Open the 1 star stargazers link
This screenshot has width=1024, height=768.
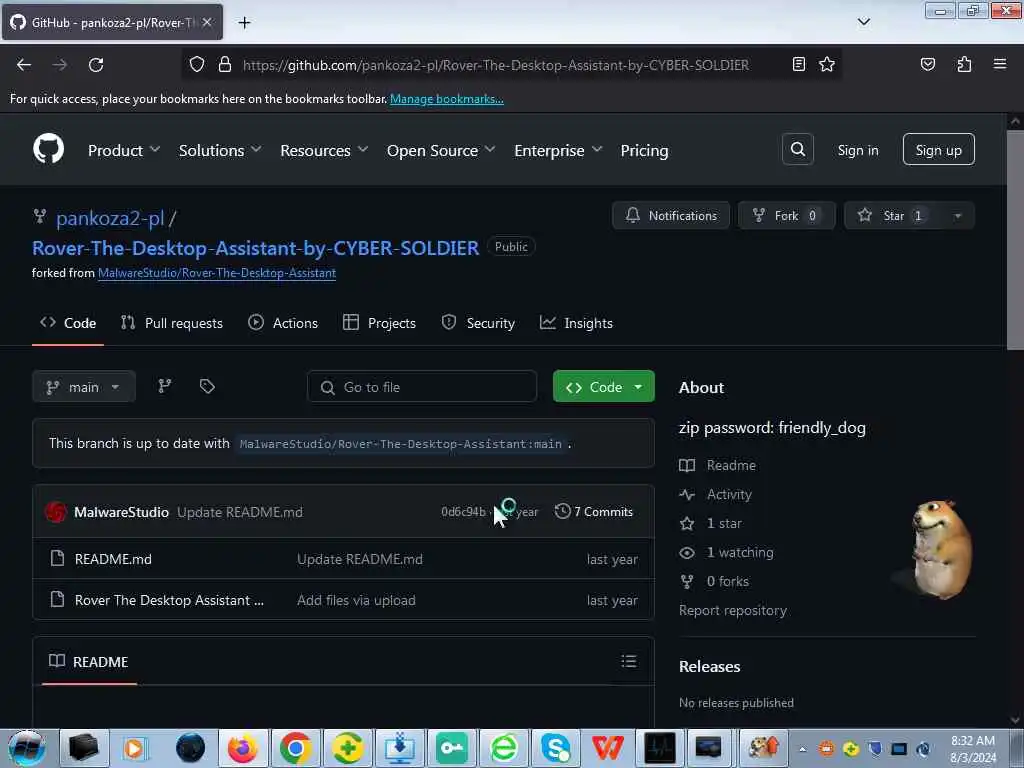click(711, 523)
